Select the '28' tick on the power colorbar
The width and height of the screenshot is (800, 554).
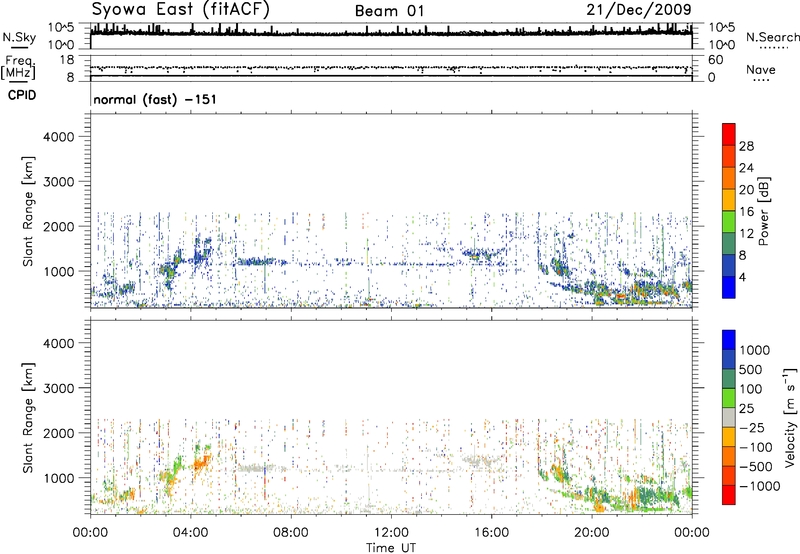point(746,146)
